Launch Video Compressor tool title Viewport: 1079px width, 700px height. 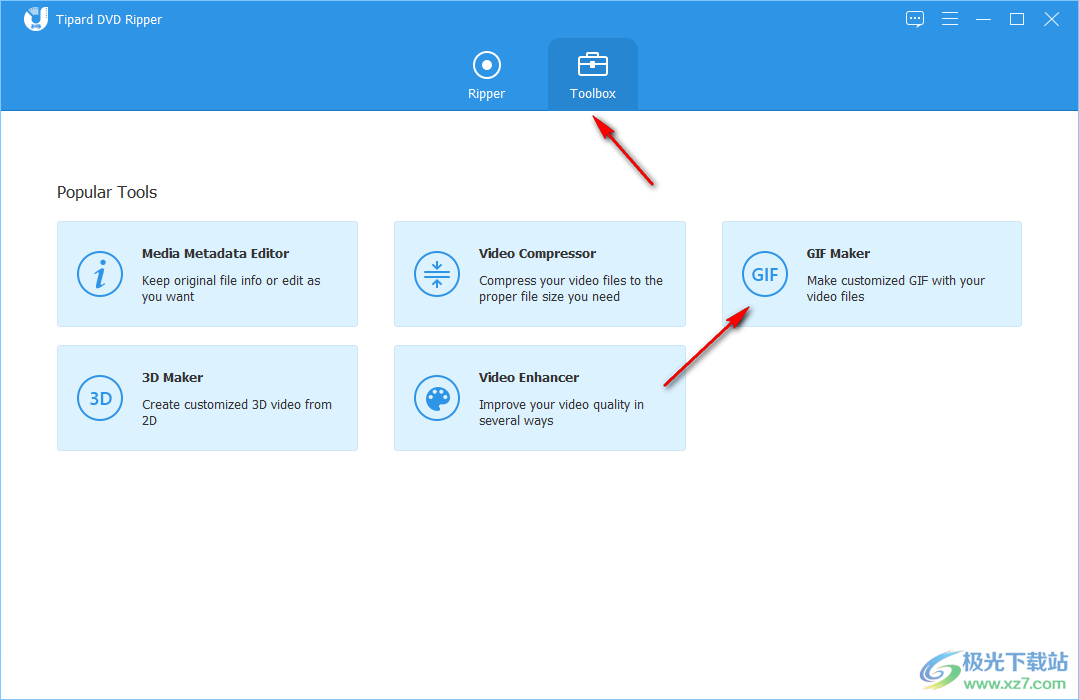click(x=537, y=253)
